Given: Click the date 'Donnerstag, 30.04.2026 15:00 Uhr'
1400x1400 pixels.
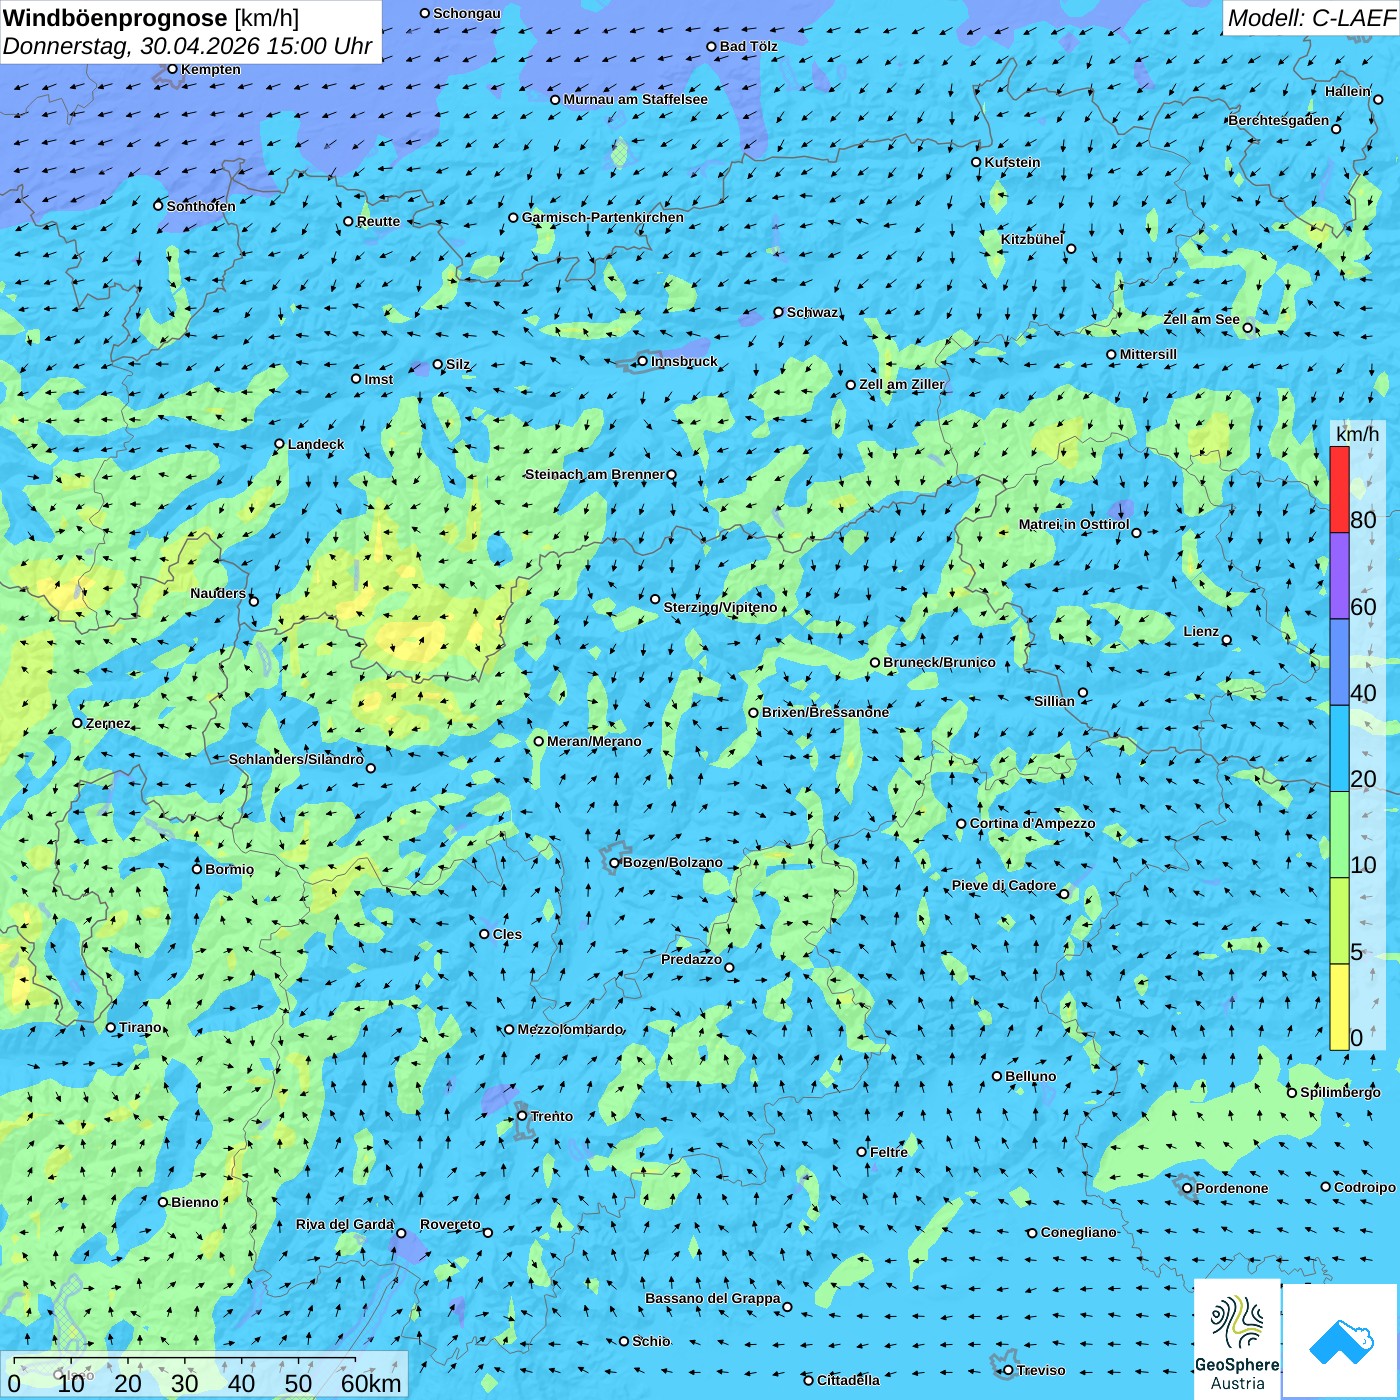Looking at the screenshot, I should point(187,46).
